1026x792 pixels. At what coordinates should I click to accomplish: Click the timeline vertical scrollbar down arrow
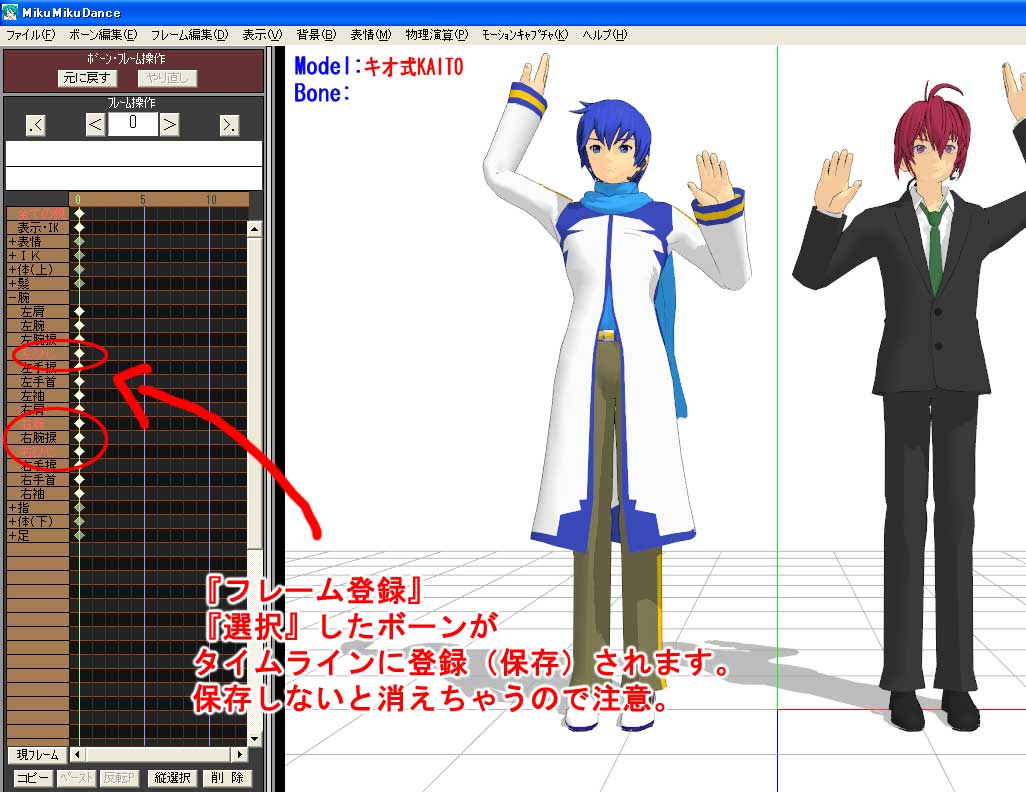tap(255, 739)
